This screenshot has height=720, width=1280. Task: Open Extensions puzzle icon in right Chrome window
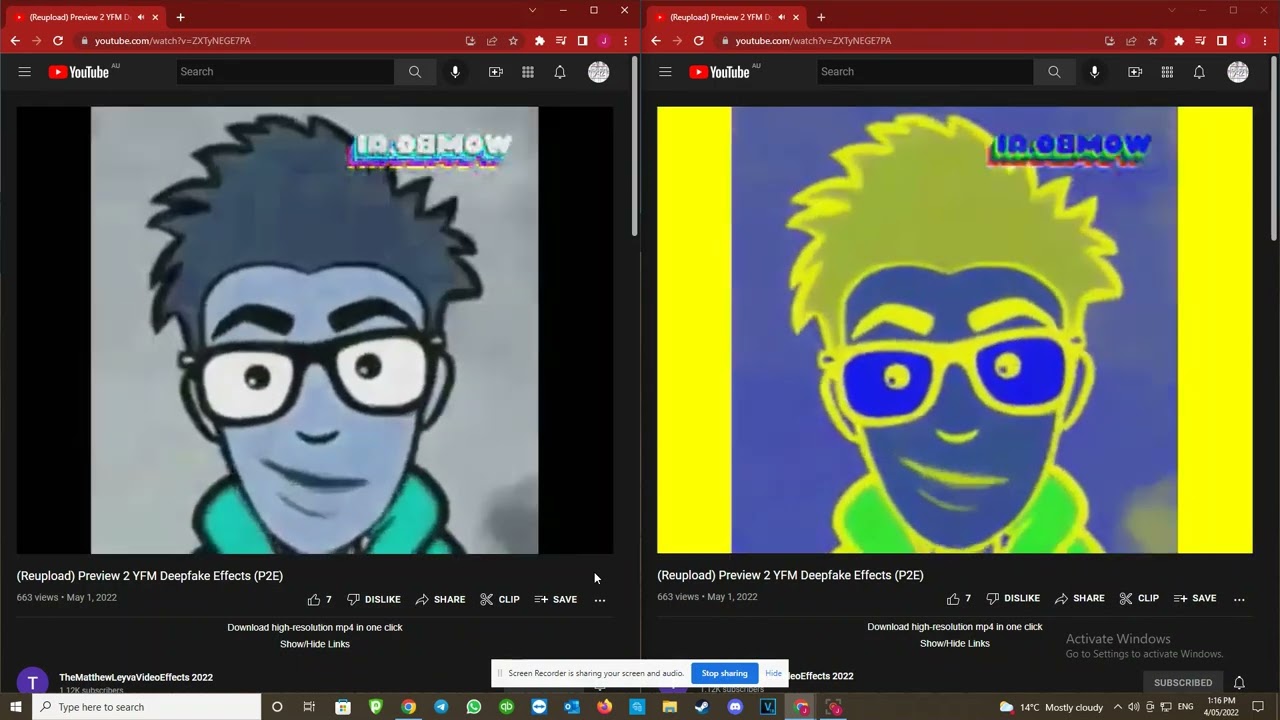coord(1179,41)
